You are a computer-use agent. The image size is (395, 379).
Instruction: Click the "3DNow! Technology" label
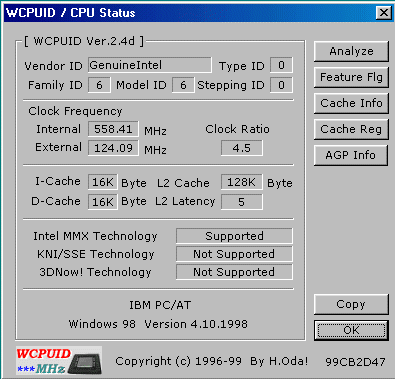tap(95, 272)
